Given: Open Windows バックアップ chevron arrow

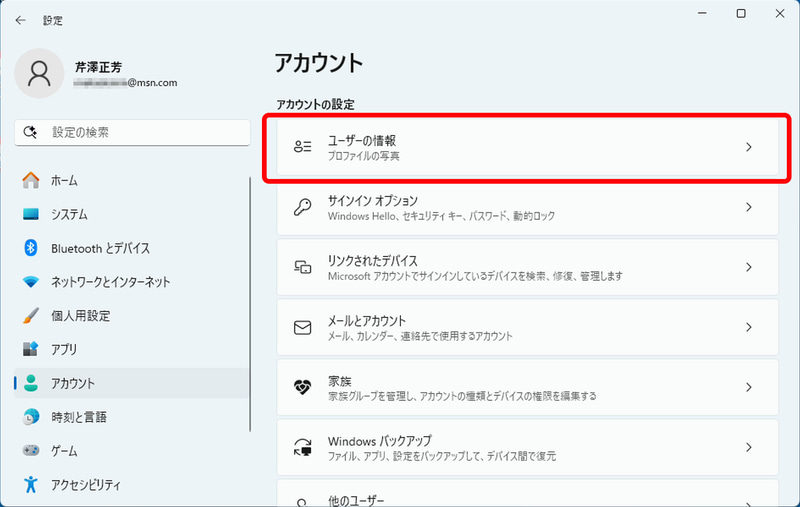Looking at the screenshot, I should click(748, 447).
